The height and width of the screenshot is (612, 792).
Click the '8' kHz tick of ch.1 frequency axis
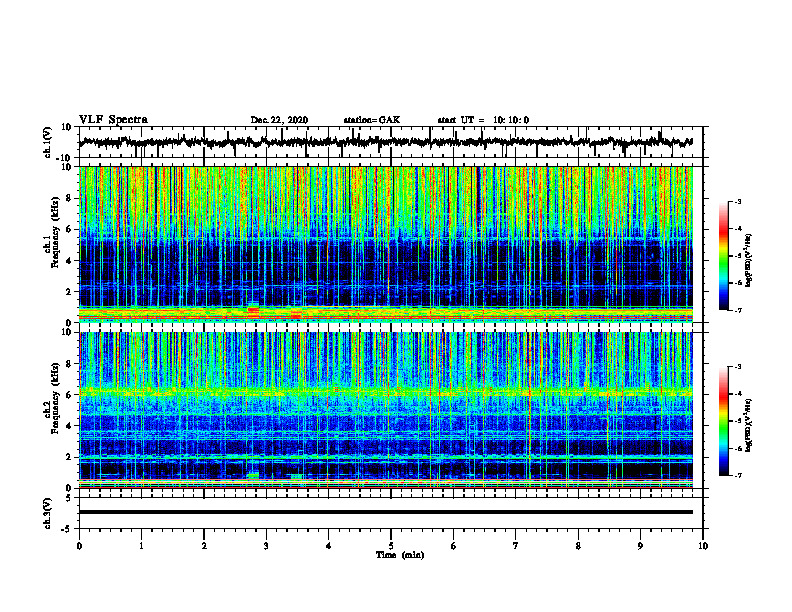click(x=69, y=198)
